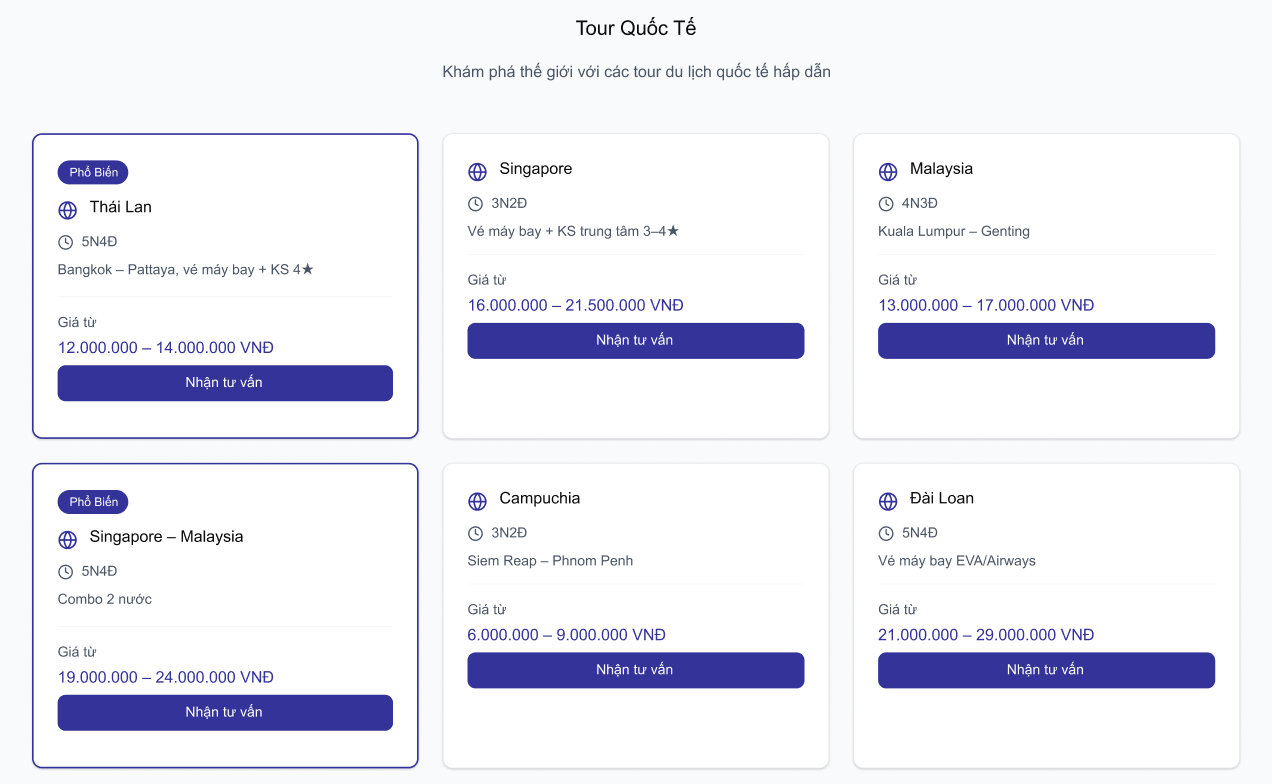Request consultation for the Thái Lan tour
This screenshot has height=784, width=1272.
[225, 383]
